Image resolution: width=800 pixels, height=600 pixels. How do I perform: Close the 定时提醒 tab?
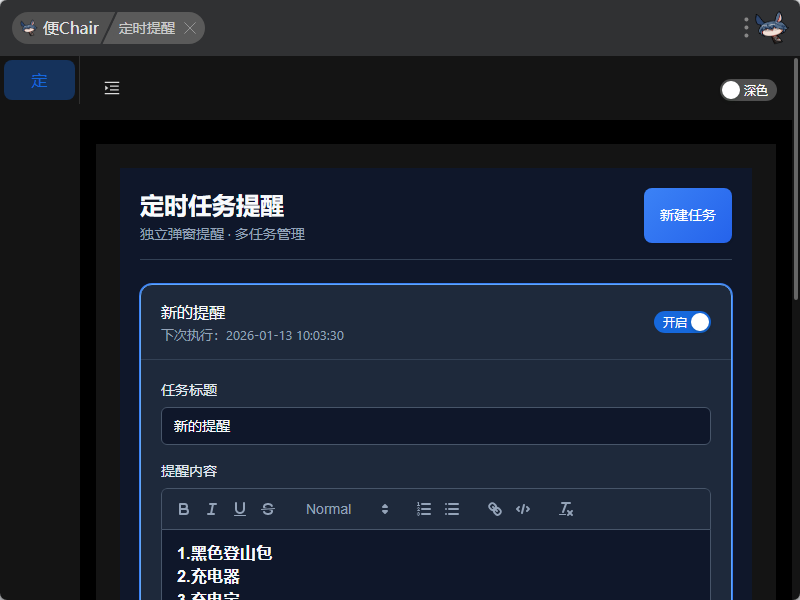[190, 28]
